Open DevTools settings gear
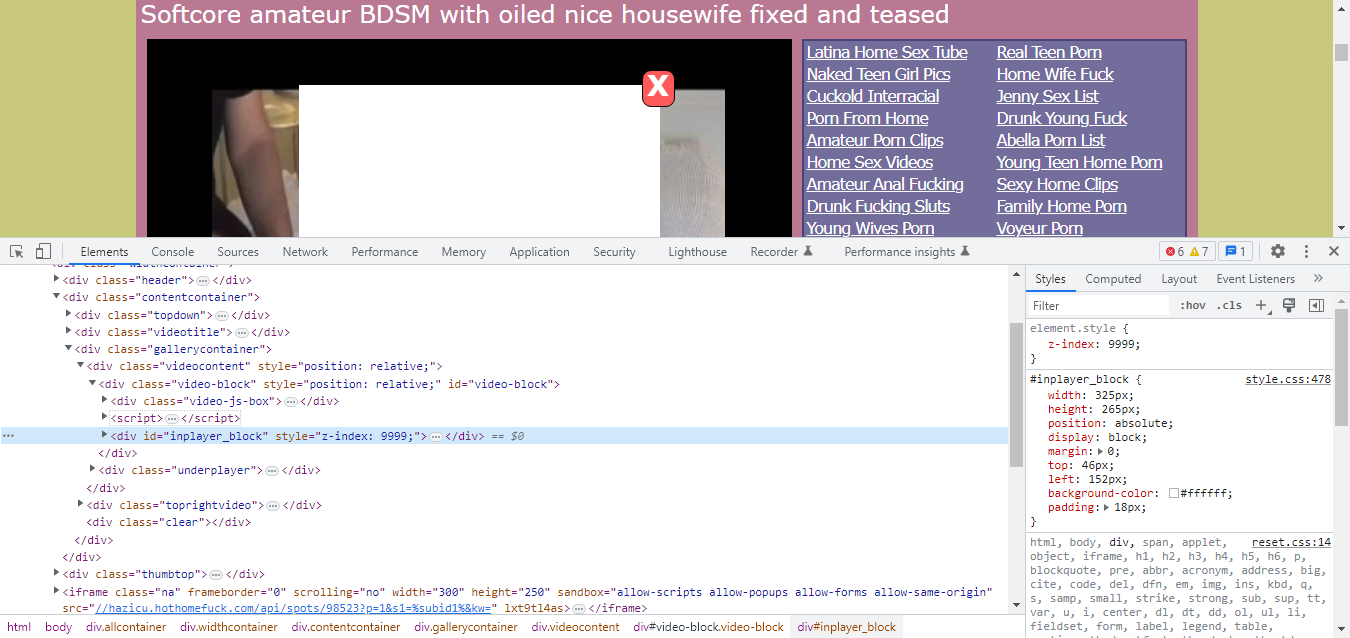Screen dimensions: 1350x638 point(1278,251)
